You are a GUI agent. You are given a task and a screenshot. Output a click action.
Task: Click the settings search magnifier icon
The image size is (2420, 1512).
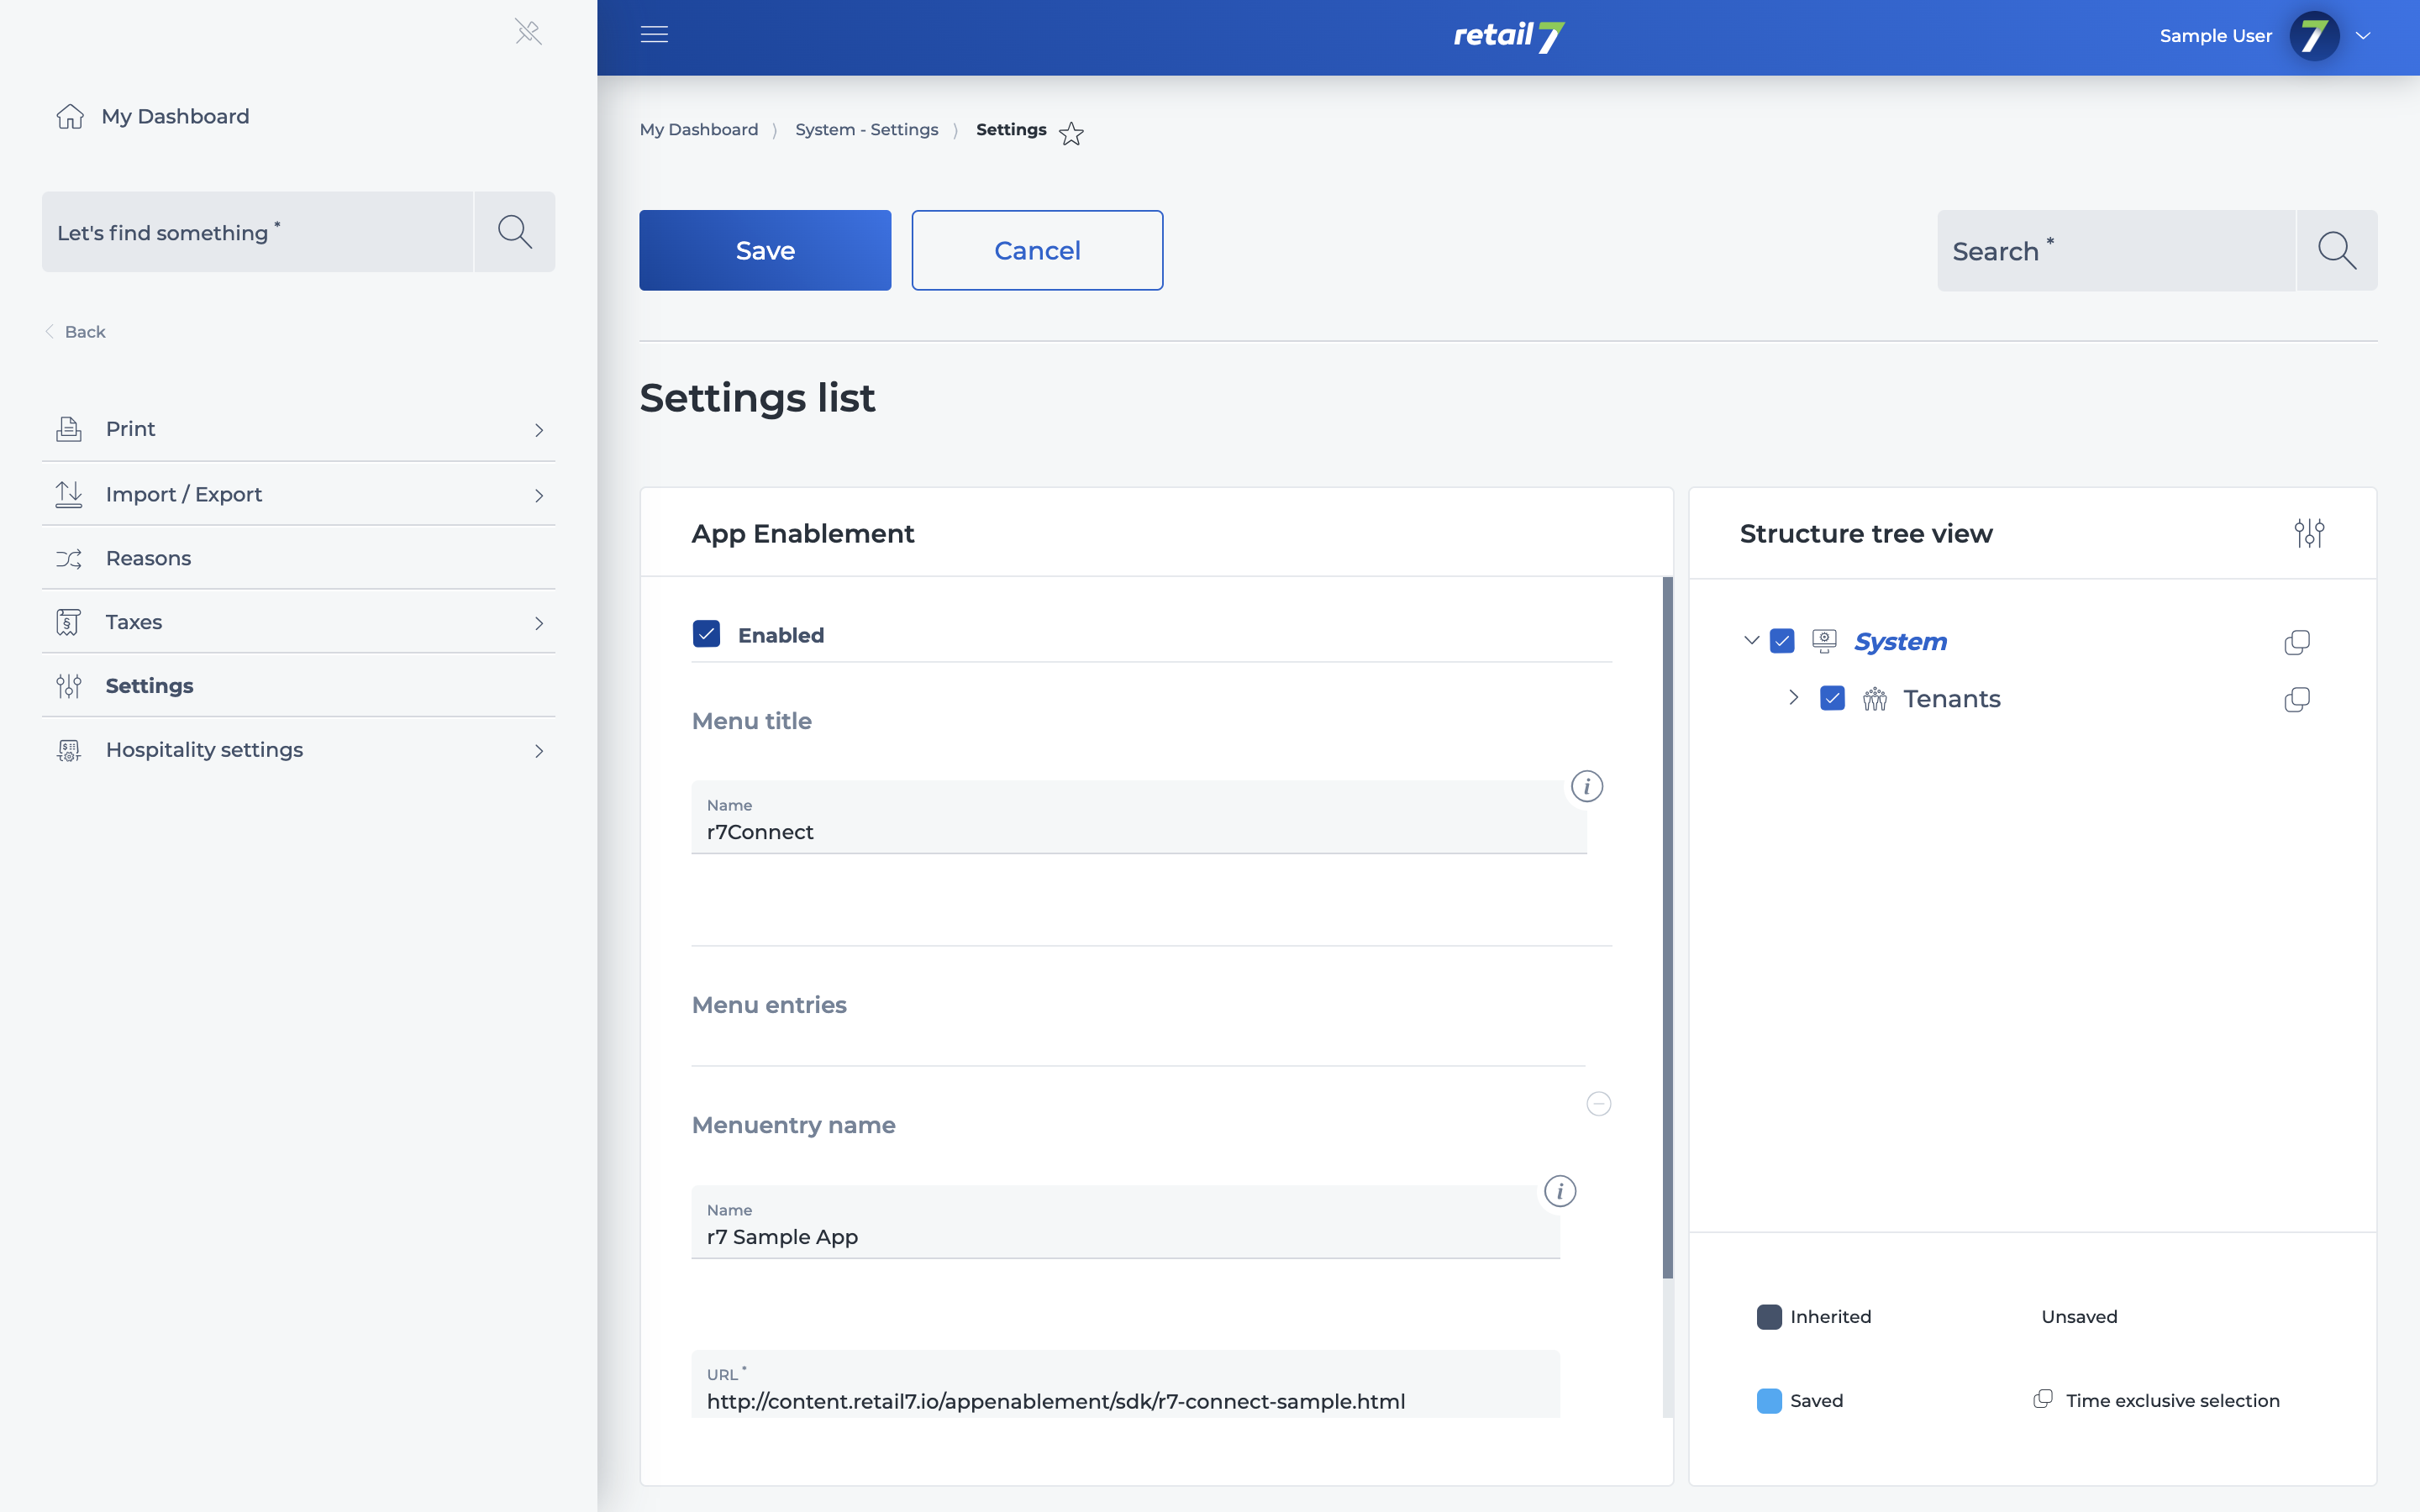click(x=2337, y=250)
